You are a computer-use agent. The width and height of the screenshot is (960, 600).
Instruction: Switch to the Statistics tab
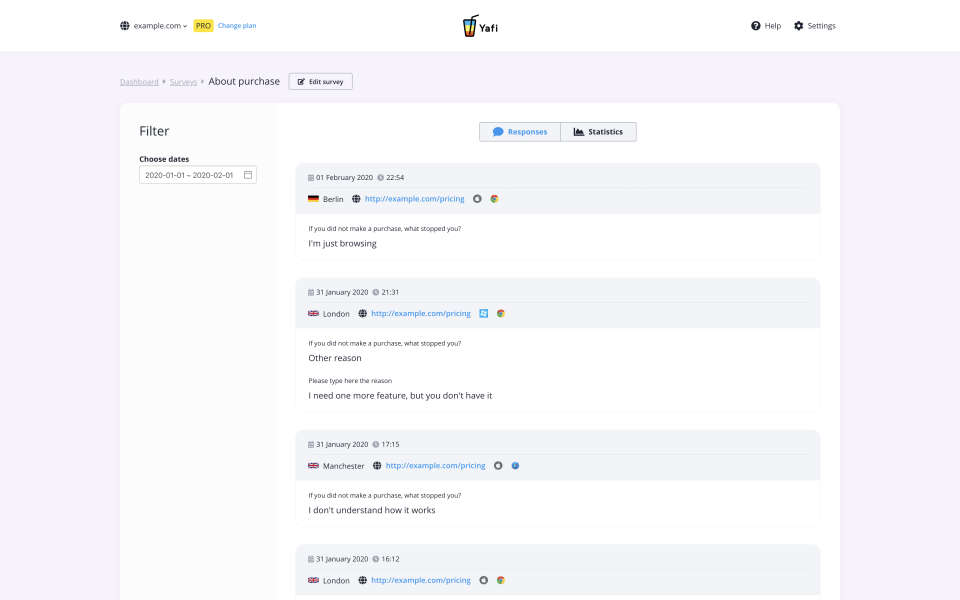point(598,132)
